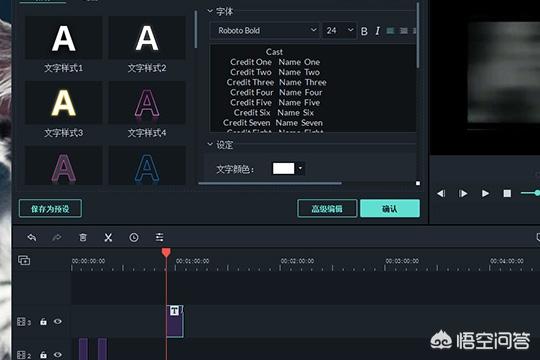Apply text style 文字样式1 preset
Viewport: 540px width, 360px height.
point(64,38)
